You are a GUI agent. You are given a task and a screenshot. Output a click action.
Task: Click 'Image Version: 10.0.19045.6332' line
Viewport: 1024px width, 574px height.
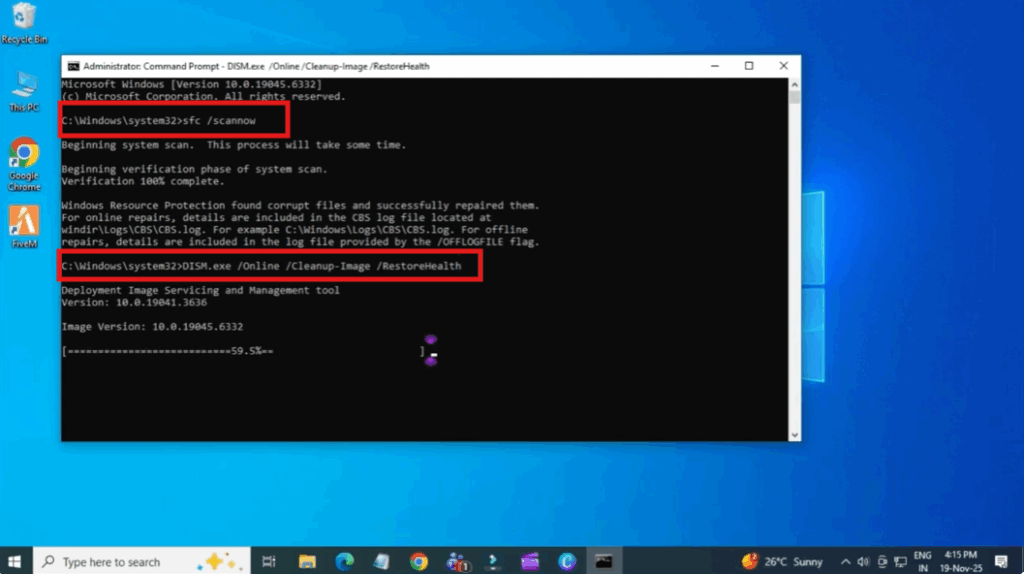click(x=152, y=327)
